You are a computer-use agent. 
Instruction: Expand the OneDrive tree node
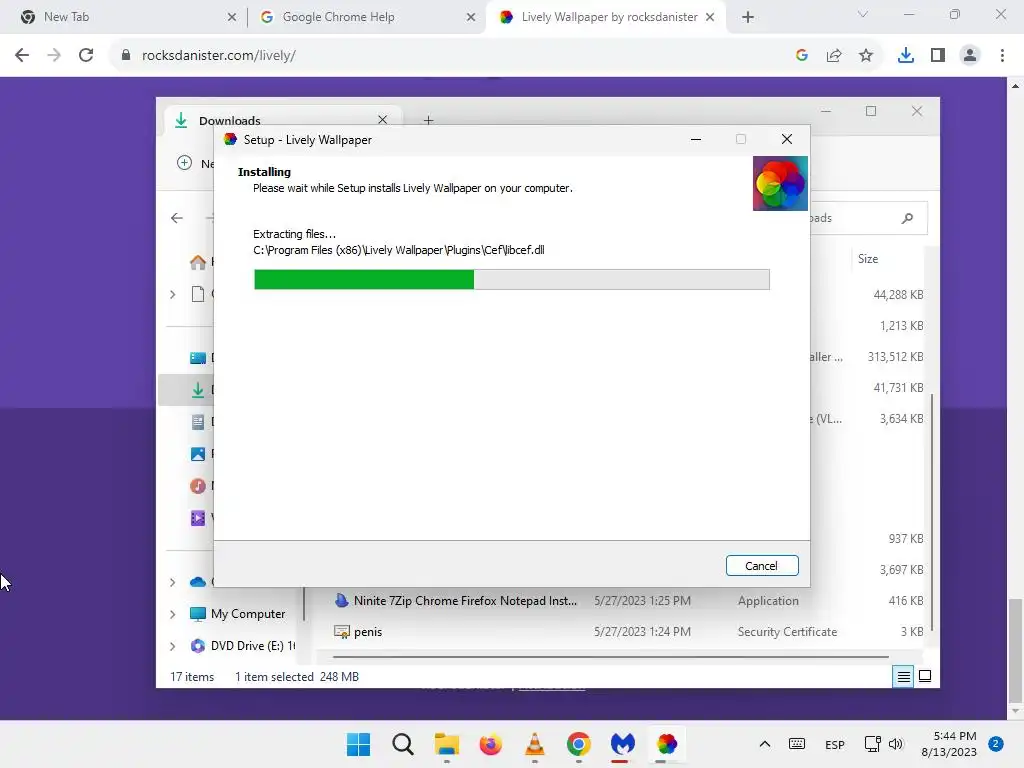point(172,582)
